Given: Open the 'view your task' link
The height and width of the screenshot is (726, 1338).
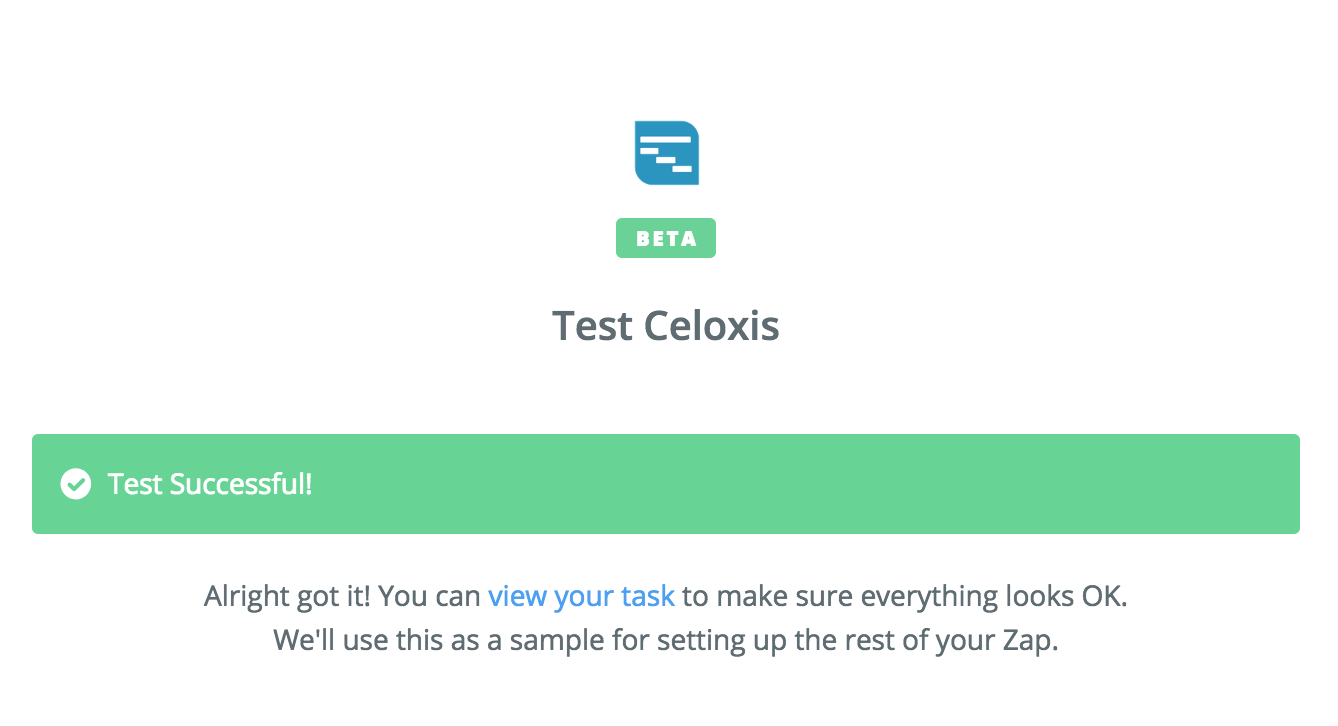Looking at the screenshot, I should 581,597.
